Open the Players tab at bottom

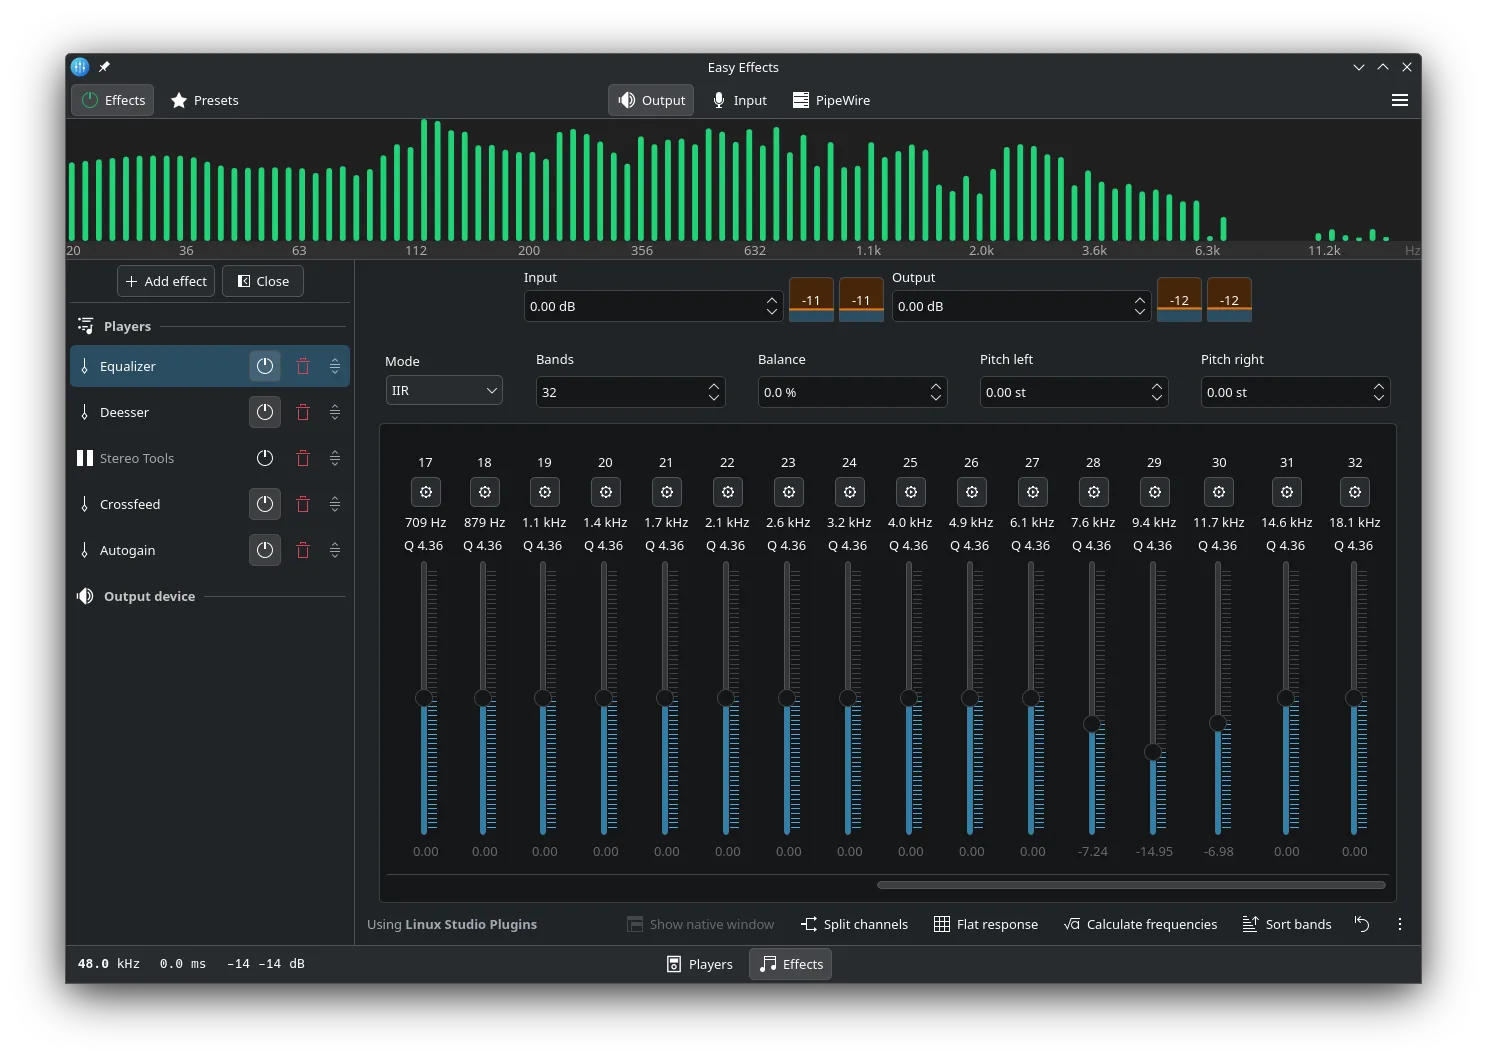click(700, 964)
